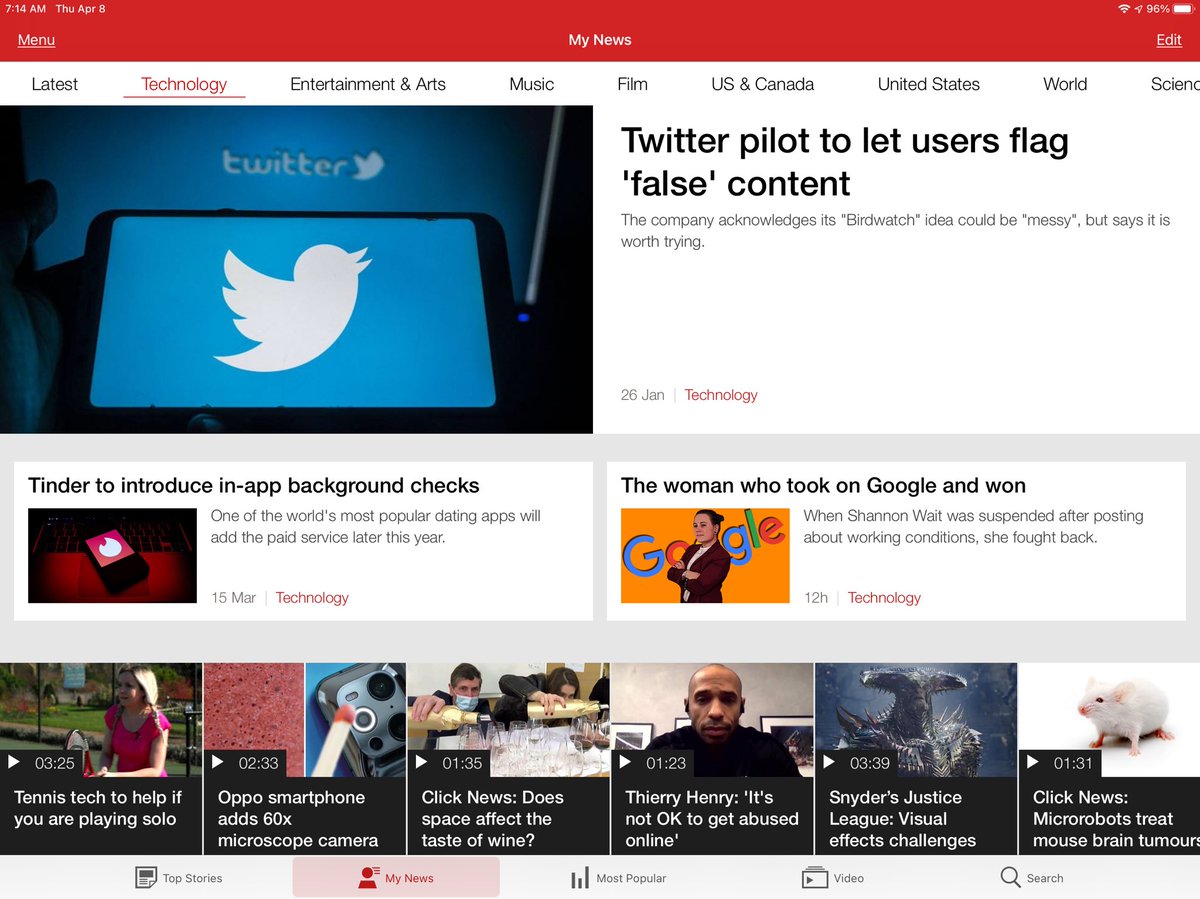Open the wine pouring video thumbnail
This screenshot has height=899, width=1200.
[x=508, y=719]
